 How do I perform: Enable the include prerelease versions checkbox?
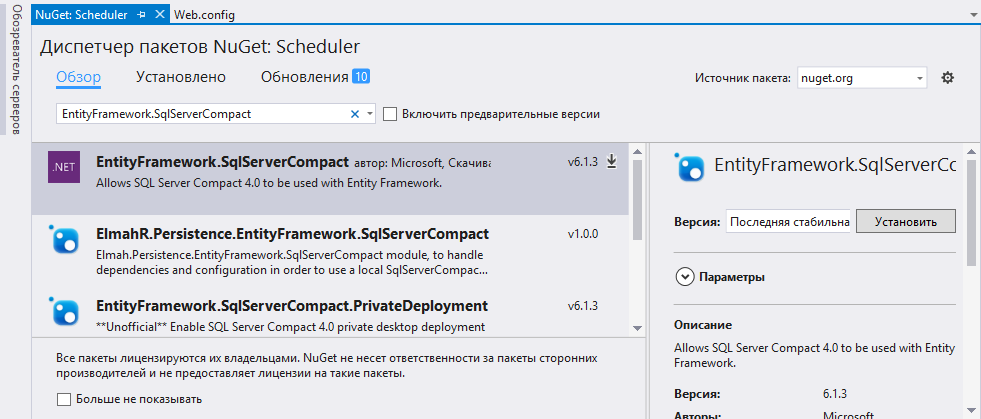pos(390,114)
